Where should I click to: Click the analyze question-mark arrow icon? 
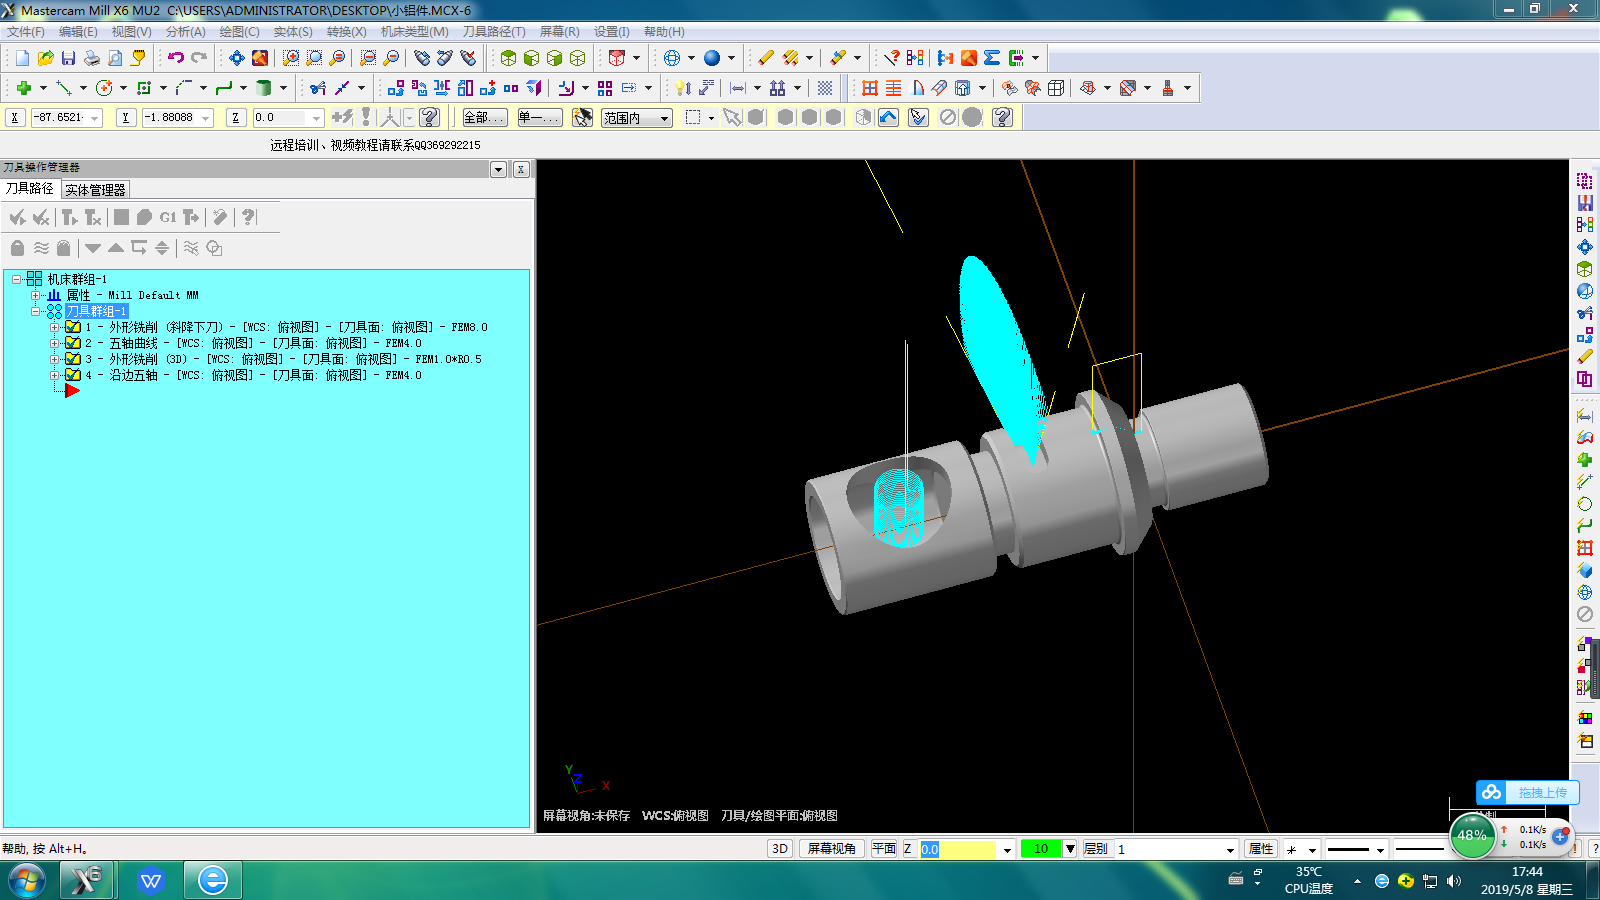[x=891, y=58]
